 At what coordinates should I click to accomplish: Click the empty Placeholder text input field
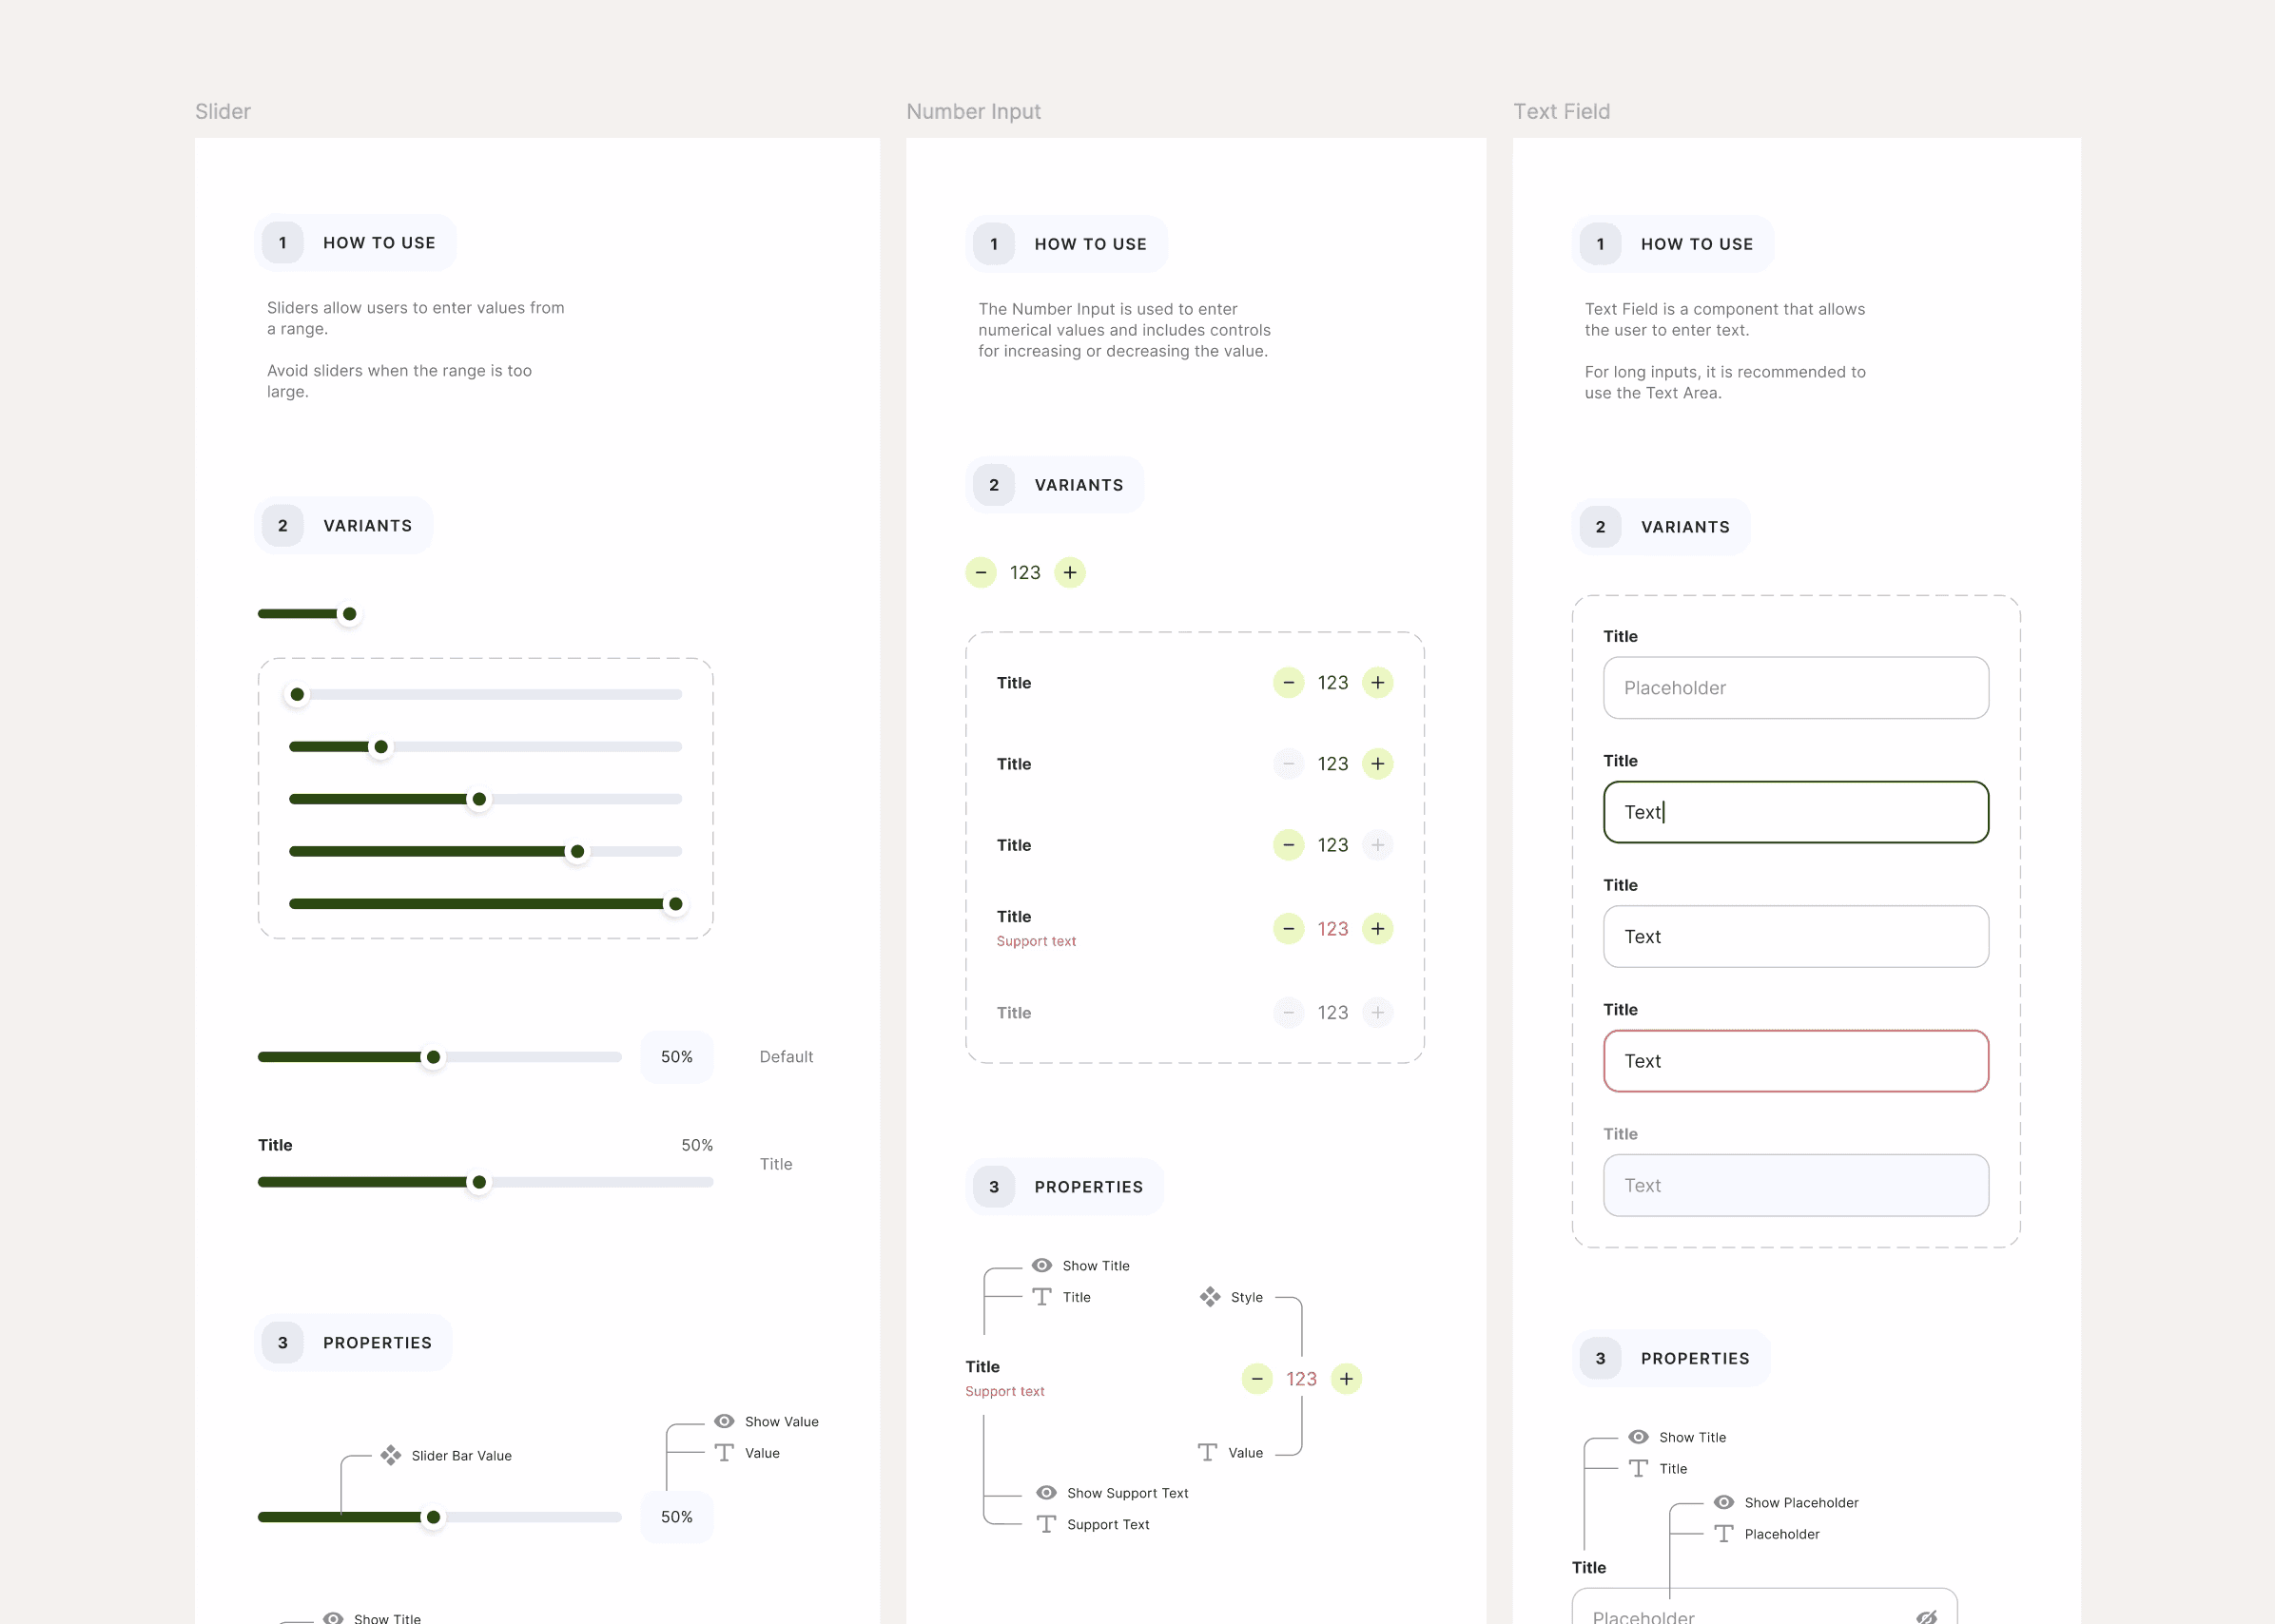pyautogui.click(x=1795, y=688)
